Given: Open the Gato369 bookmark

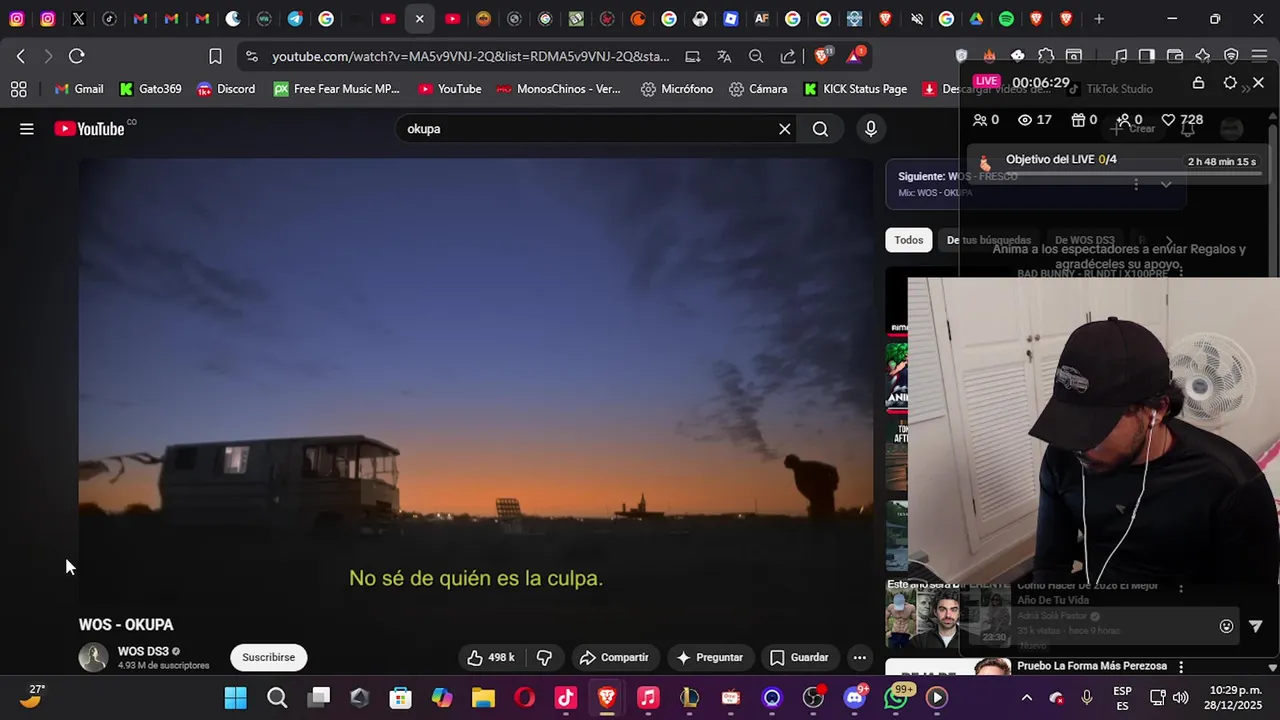Looking at the screenshot, I should [x=151, y=89].
